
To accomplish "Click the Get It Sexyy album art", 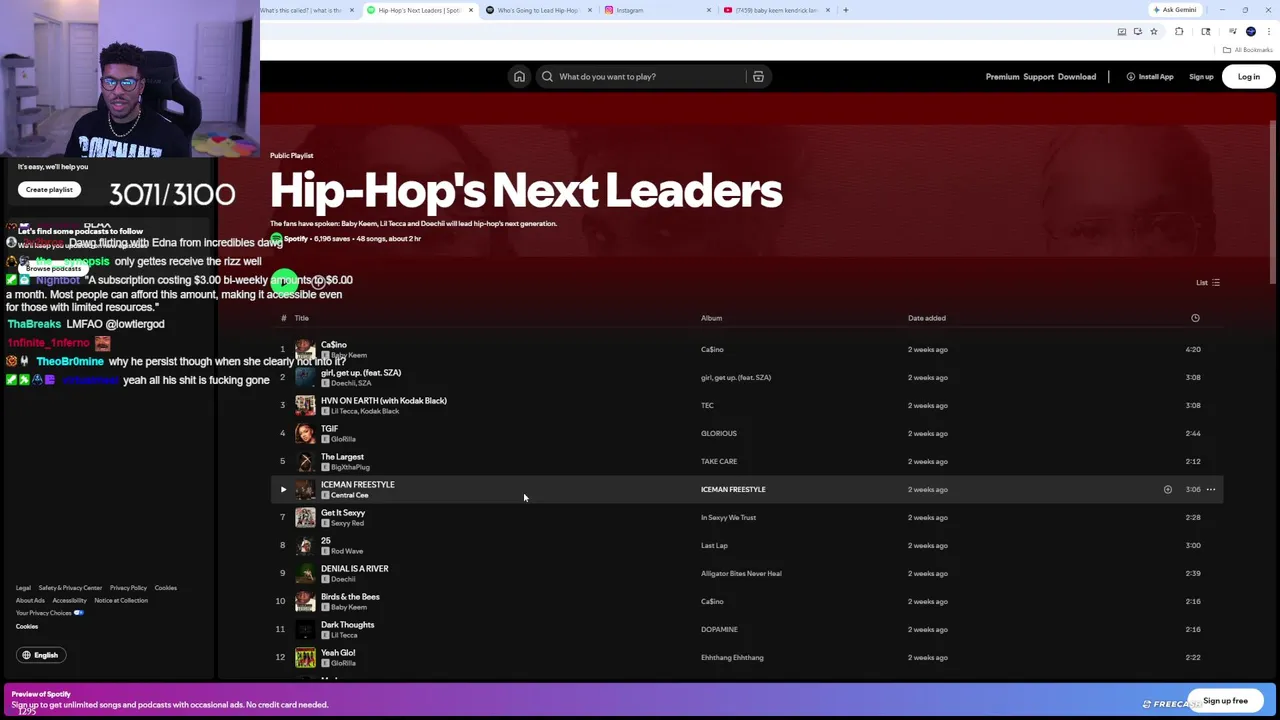I will pos(305,518).
